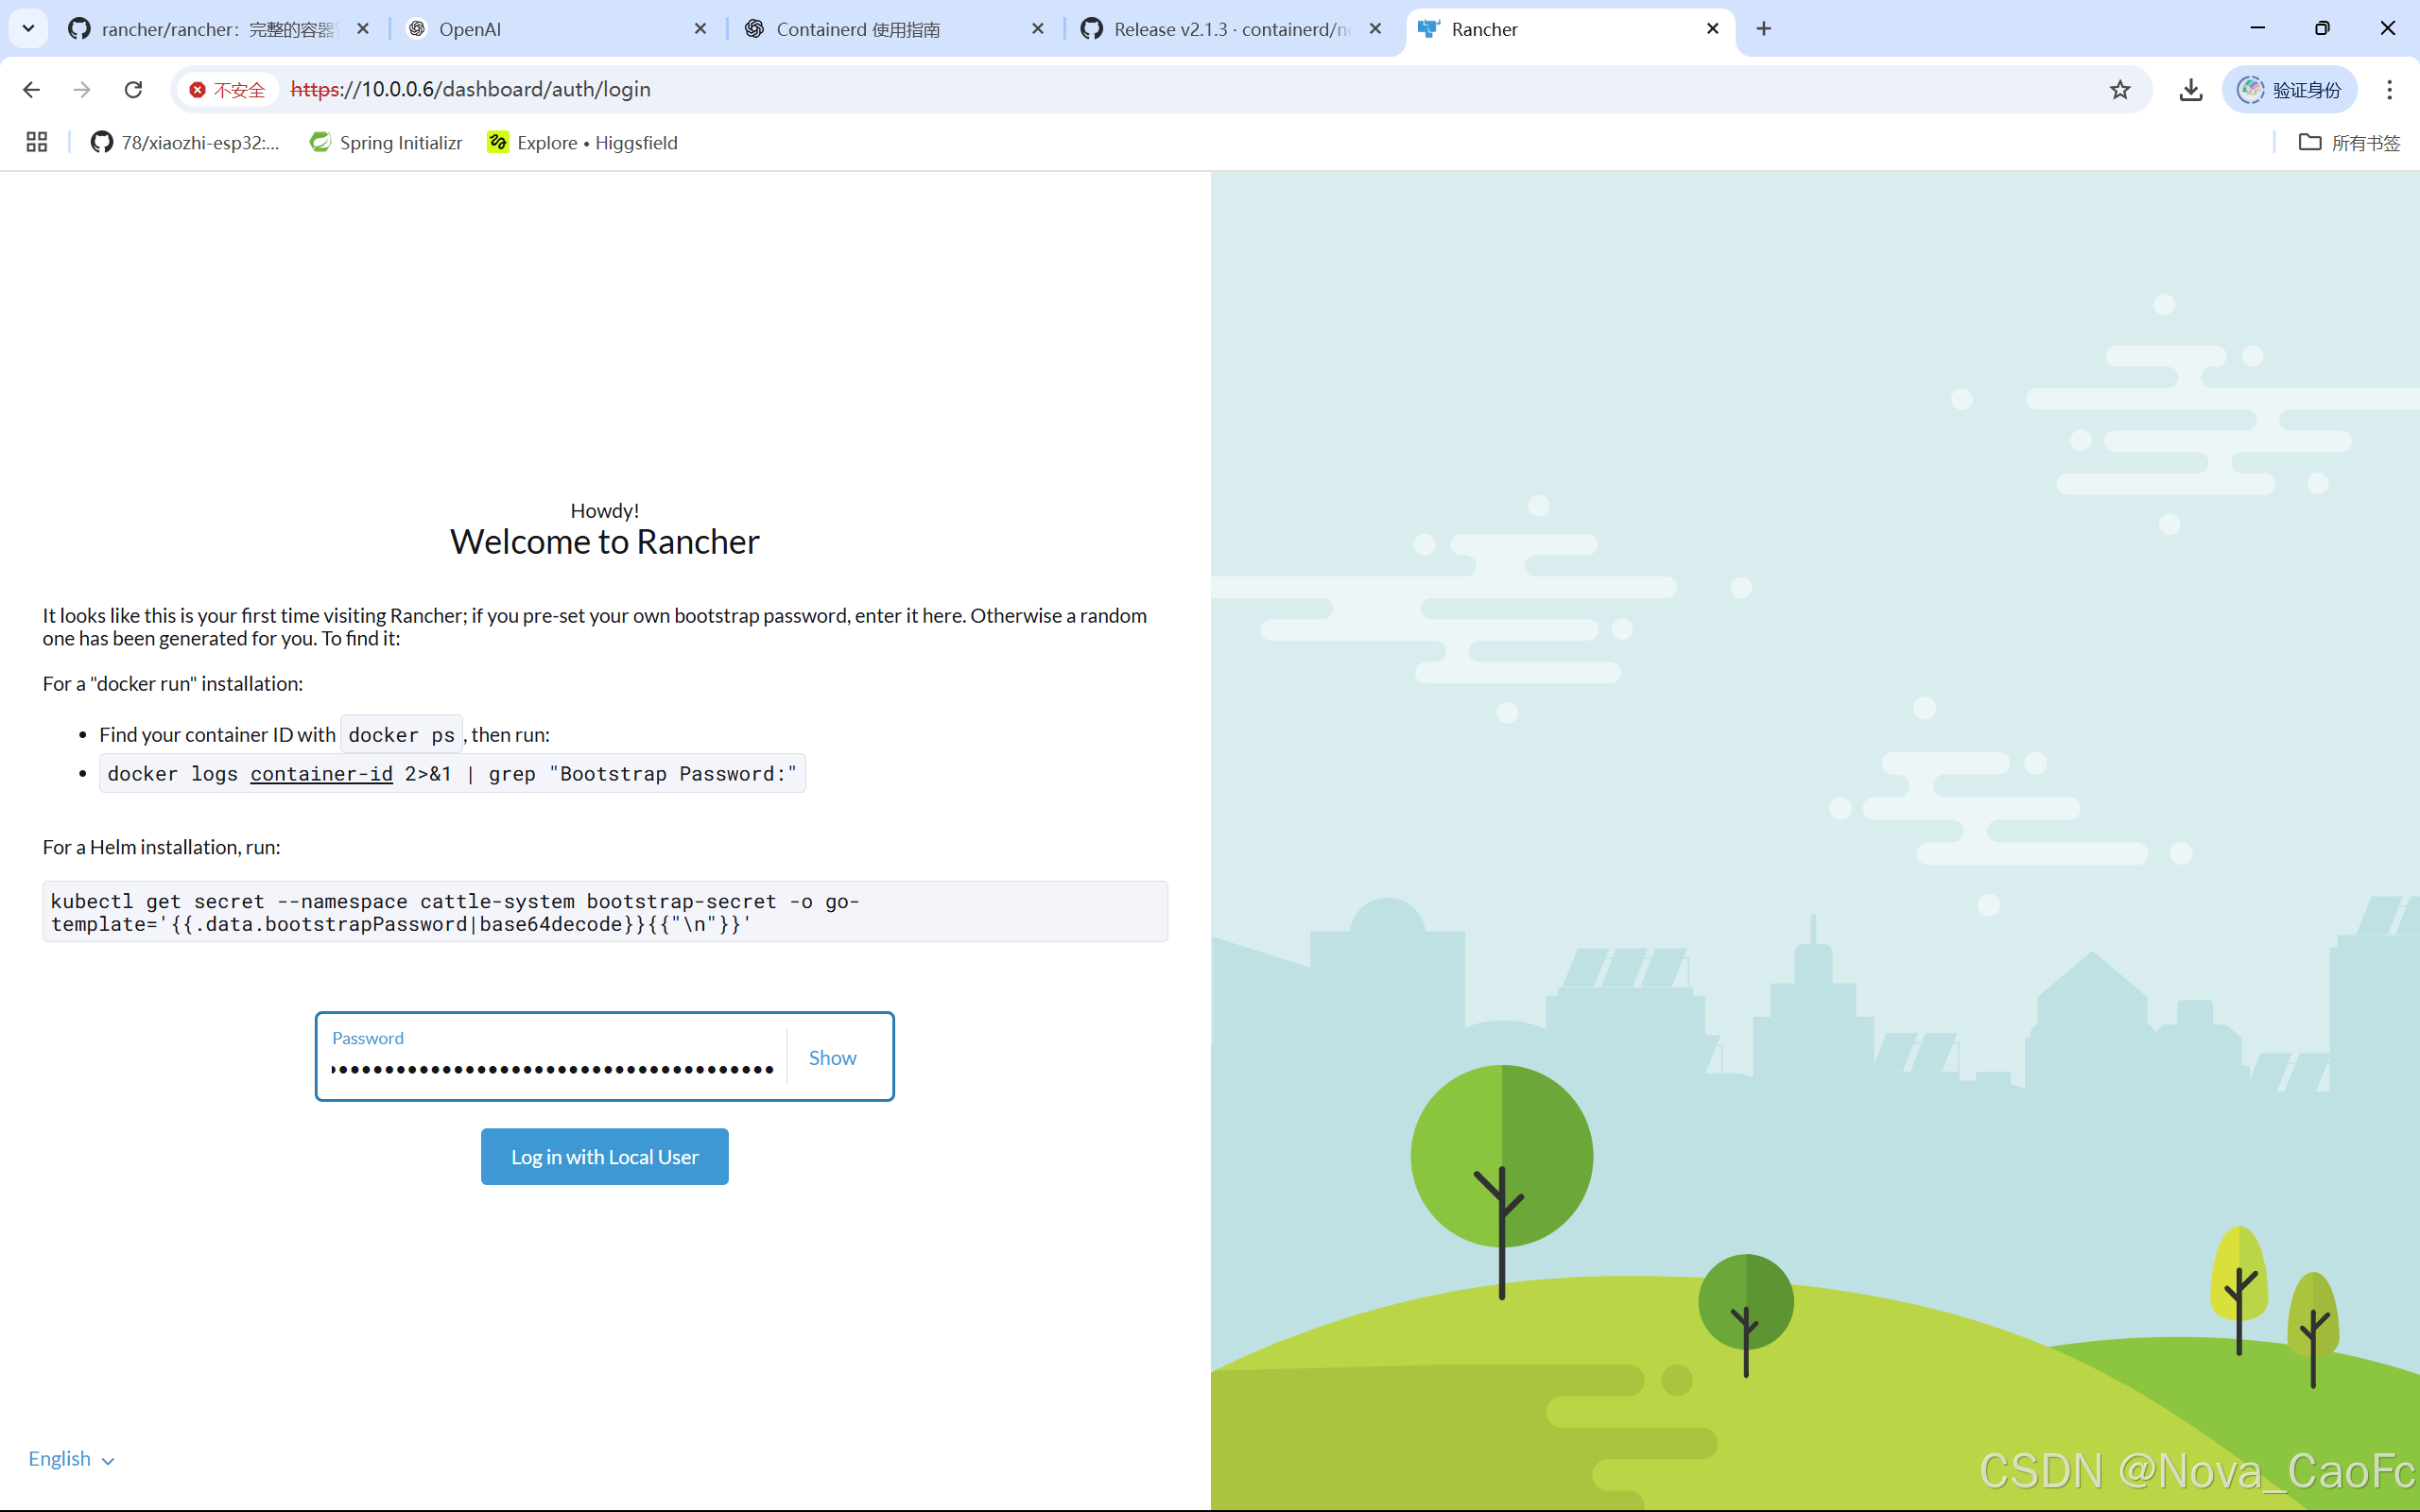Close the Containerd 使用指南 tab
Screen dimensions: 2420x1512
[1038, 29]
